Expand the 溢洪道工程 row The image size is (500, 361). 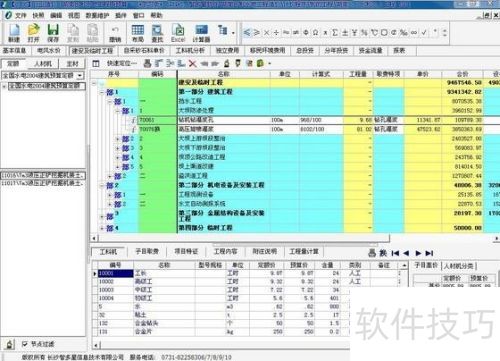110,176
